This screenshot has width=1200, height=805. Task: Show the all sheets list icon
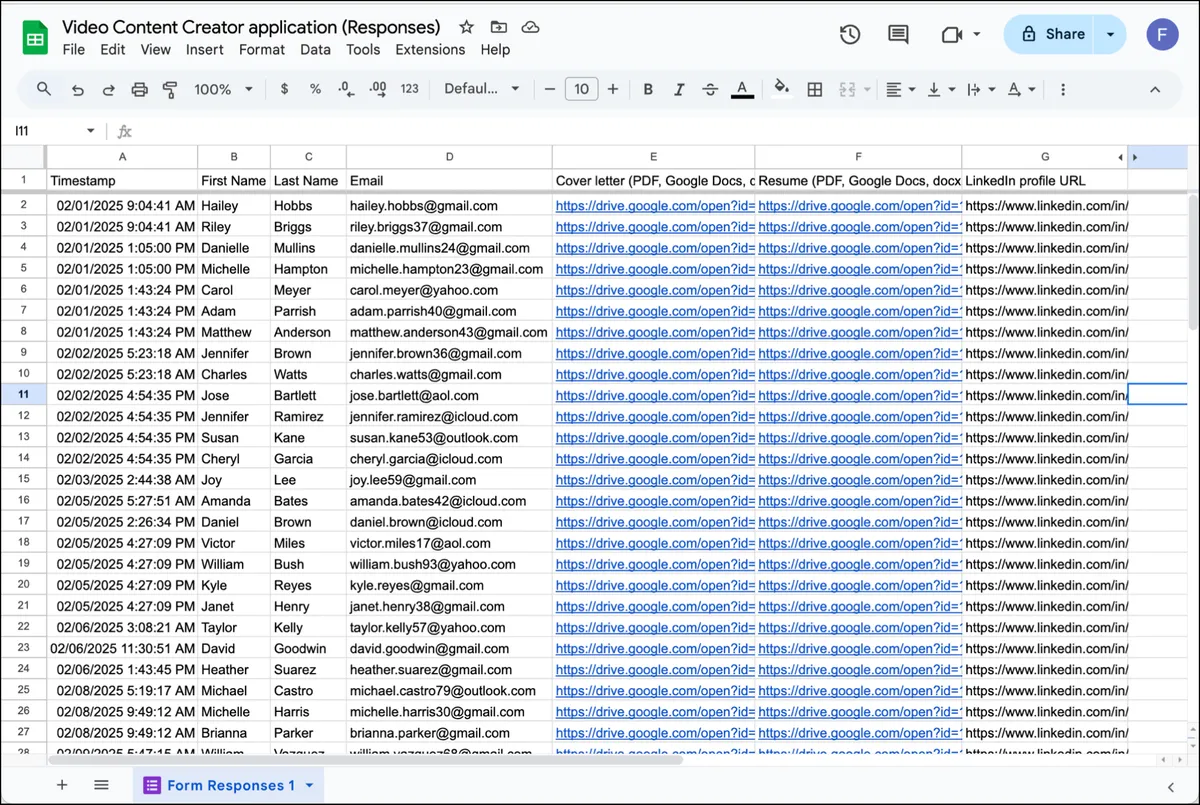pyautogui.click(x=101, y=785)
